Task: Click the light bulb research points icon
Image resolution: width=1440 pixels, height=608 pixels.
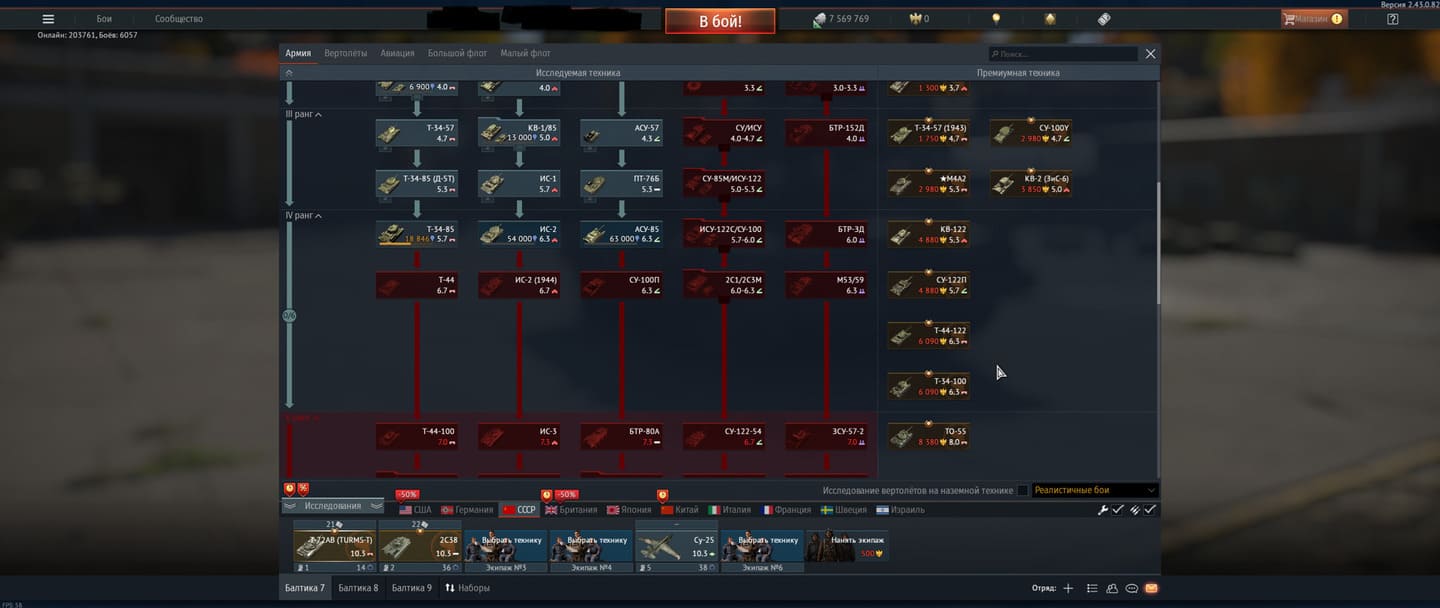Action: coord(995,19)
